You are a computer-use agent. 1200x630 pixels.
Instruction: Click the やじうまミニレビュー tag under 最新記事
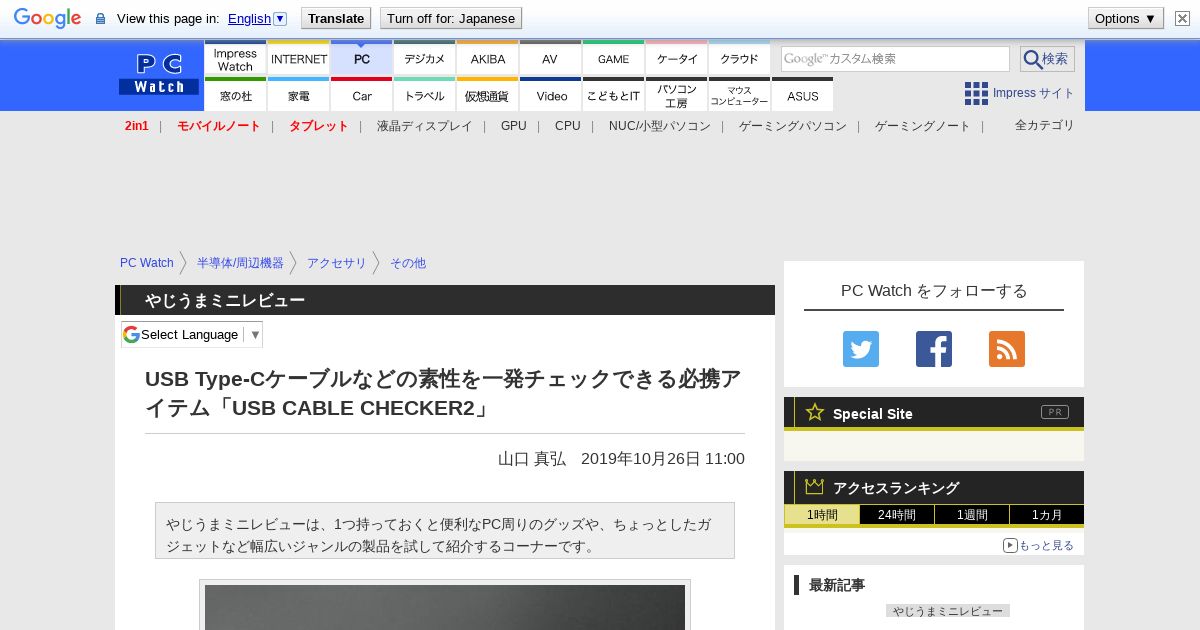point(948,610)
